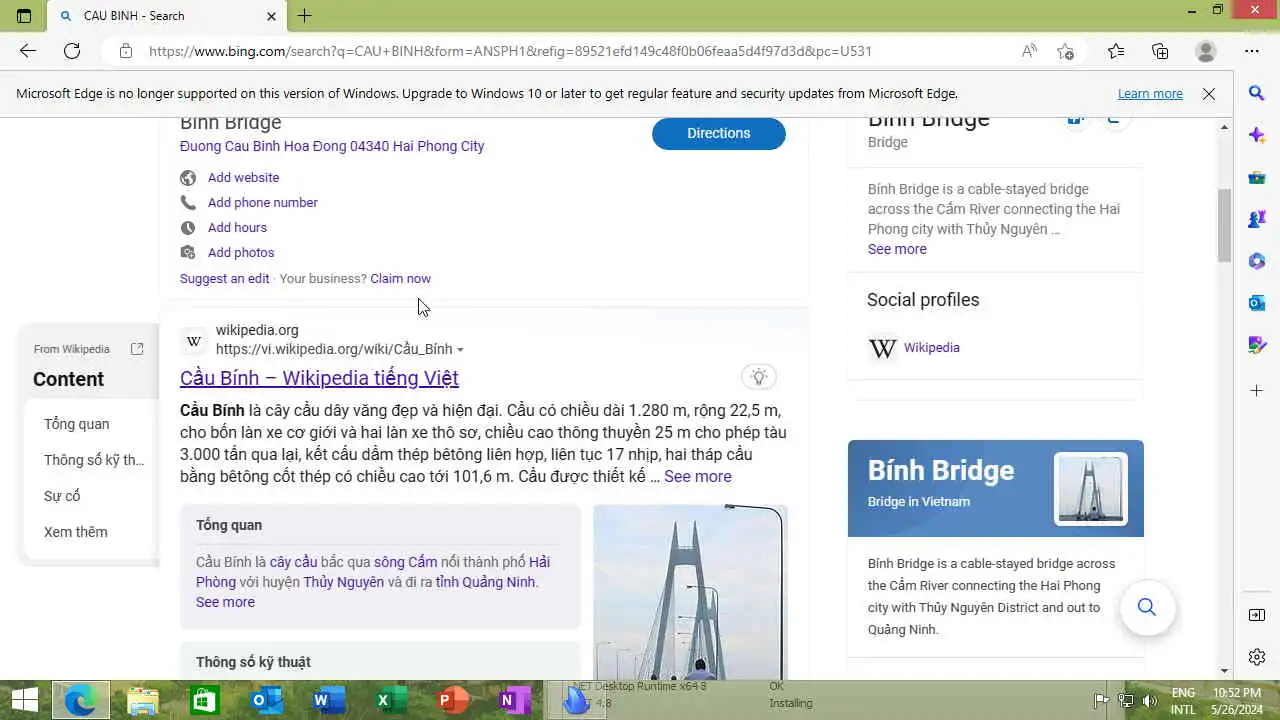This screenshot has height=720, width=1280.
Task: Open tab actions menu icon
Action: tap(24, 16)
